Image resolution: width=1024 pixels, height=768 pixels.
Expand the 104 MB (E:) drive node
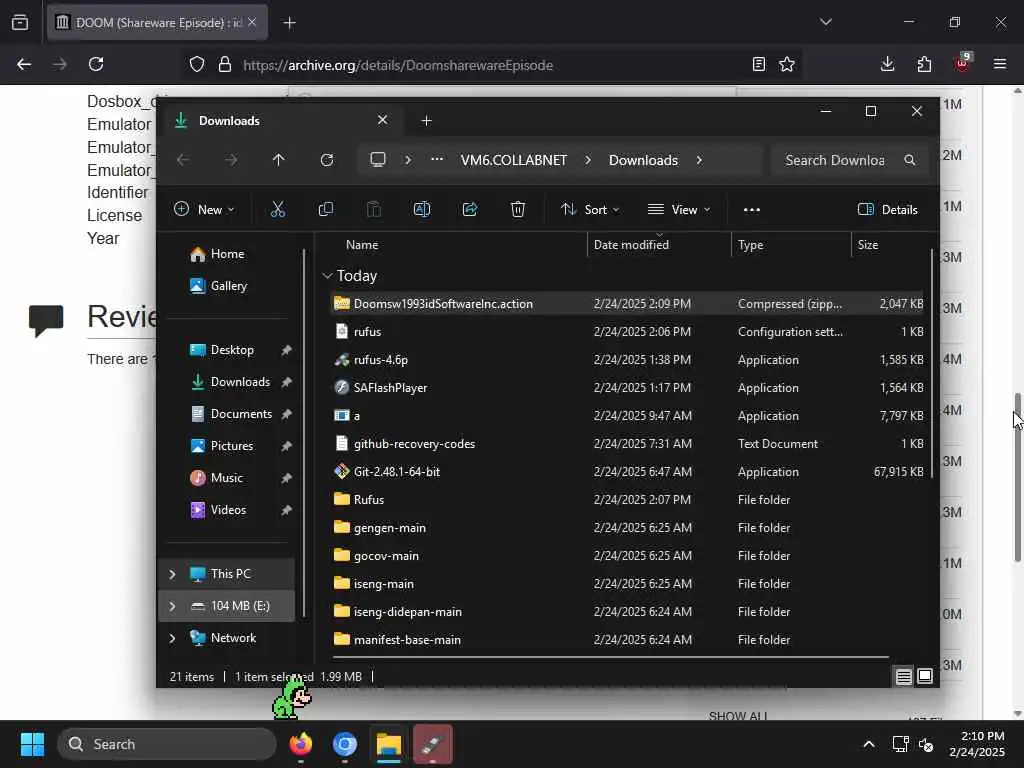pyautogui.click(x=172, y=606)
